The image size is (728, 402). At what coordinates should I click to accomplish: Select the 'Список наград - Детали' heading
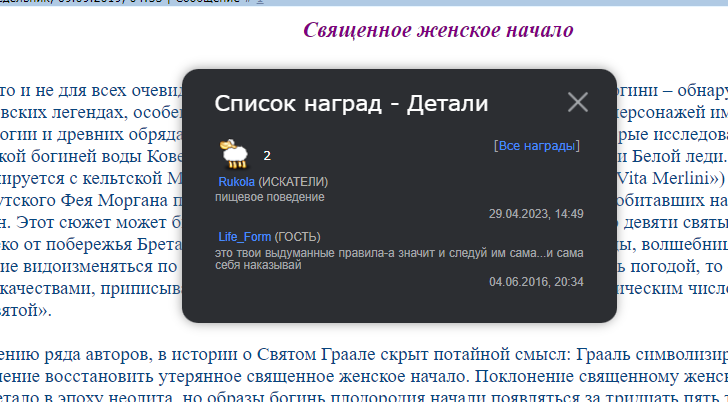click(x=351, y=104)
